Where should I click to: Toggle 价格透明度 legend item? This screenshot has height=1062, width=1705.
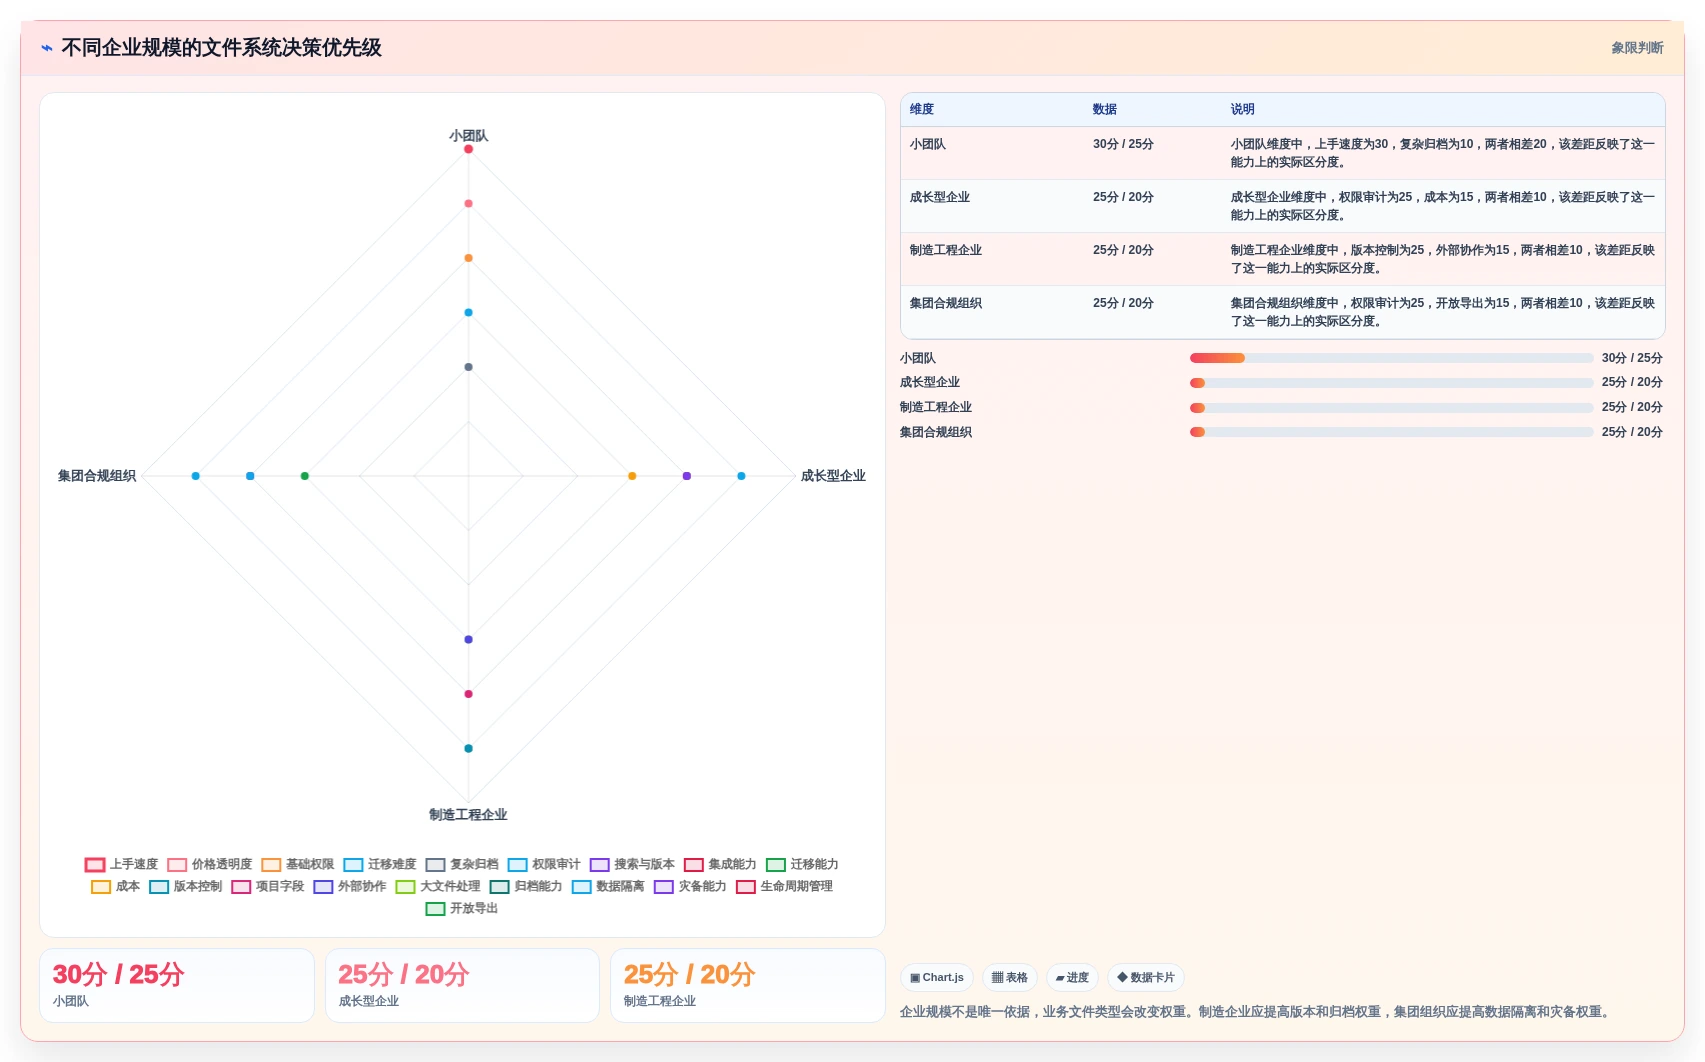pos(210,864)
